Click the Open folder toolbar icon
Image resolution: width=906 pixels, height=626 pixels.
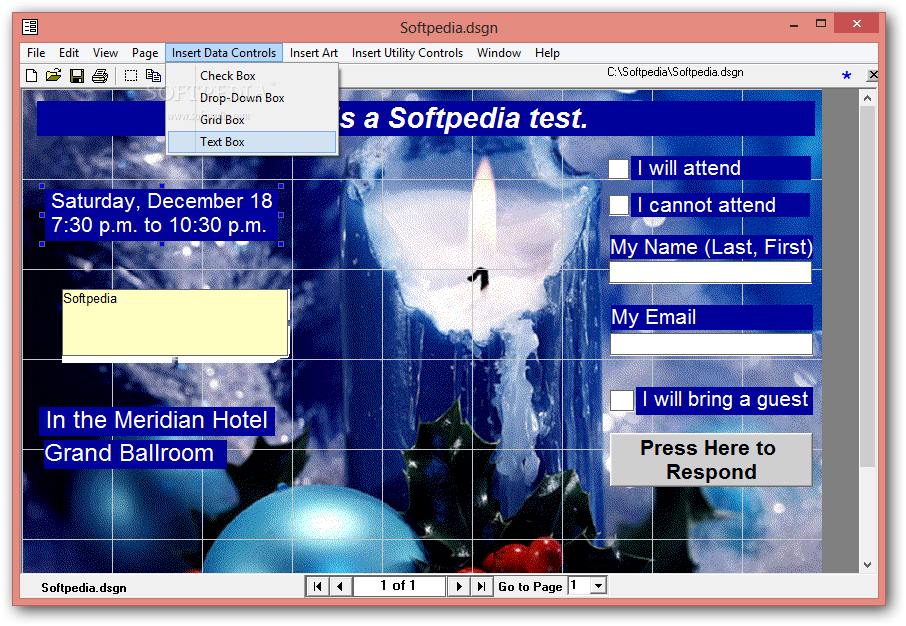coord(54,76)
